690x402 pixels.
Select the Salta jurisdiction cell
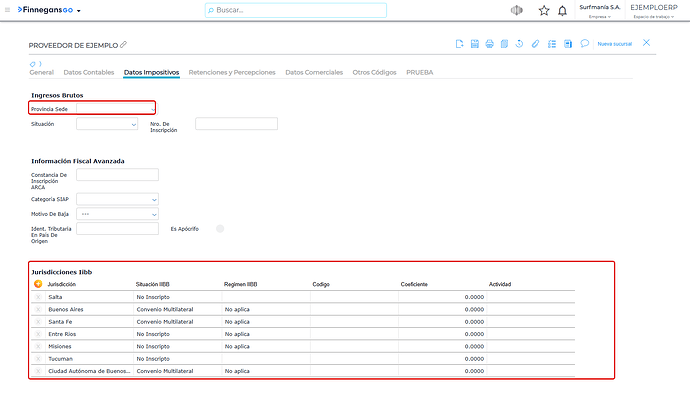(x=89, y=297)
